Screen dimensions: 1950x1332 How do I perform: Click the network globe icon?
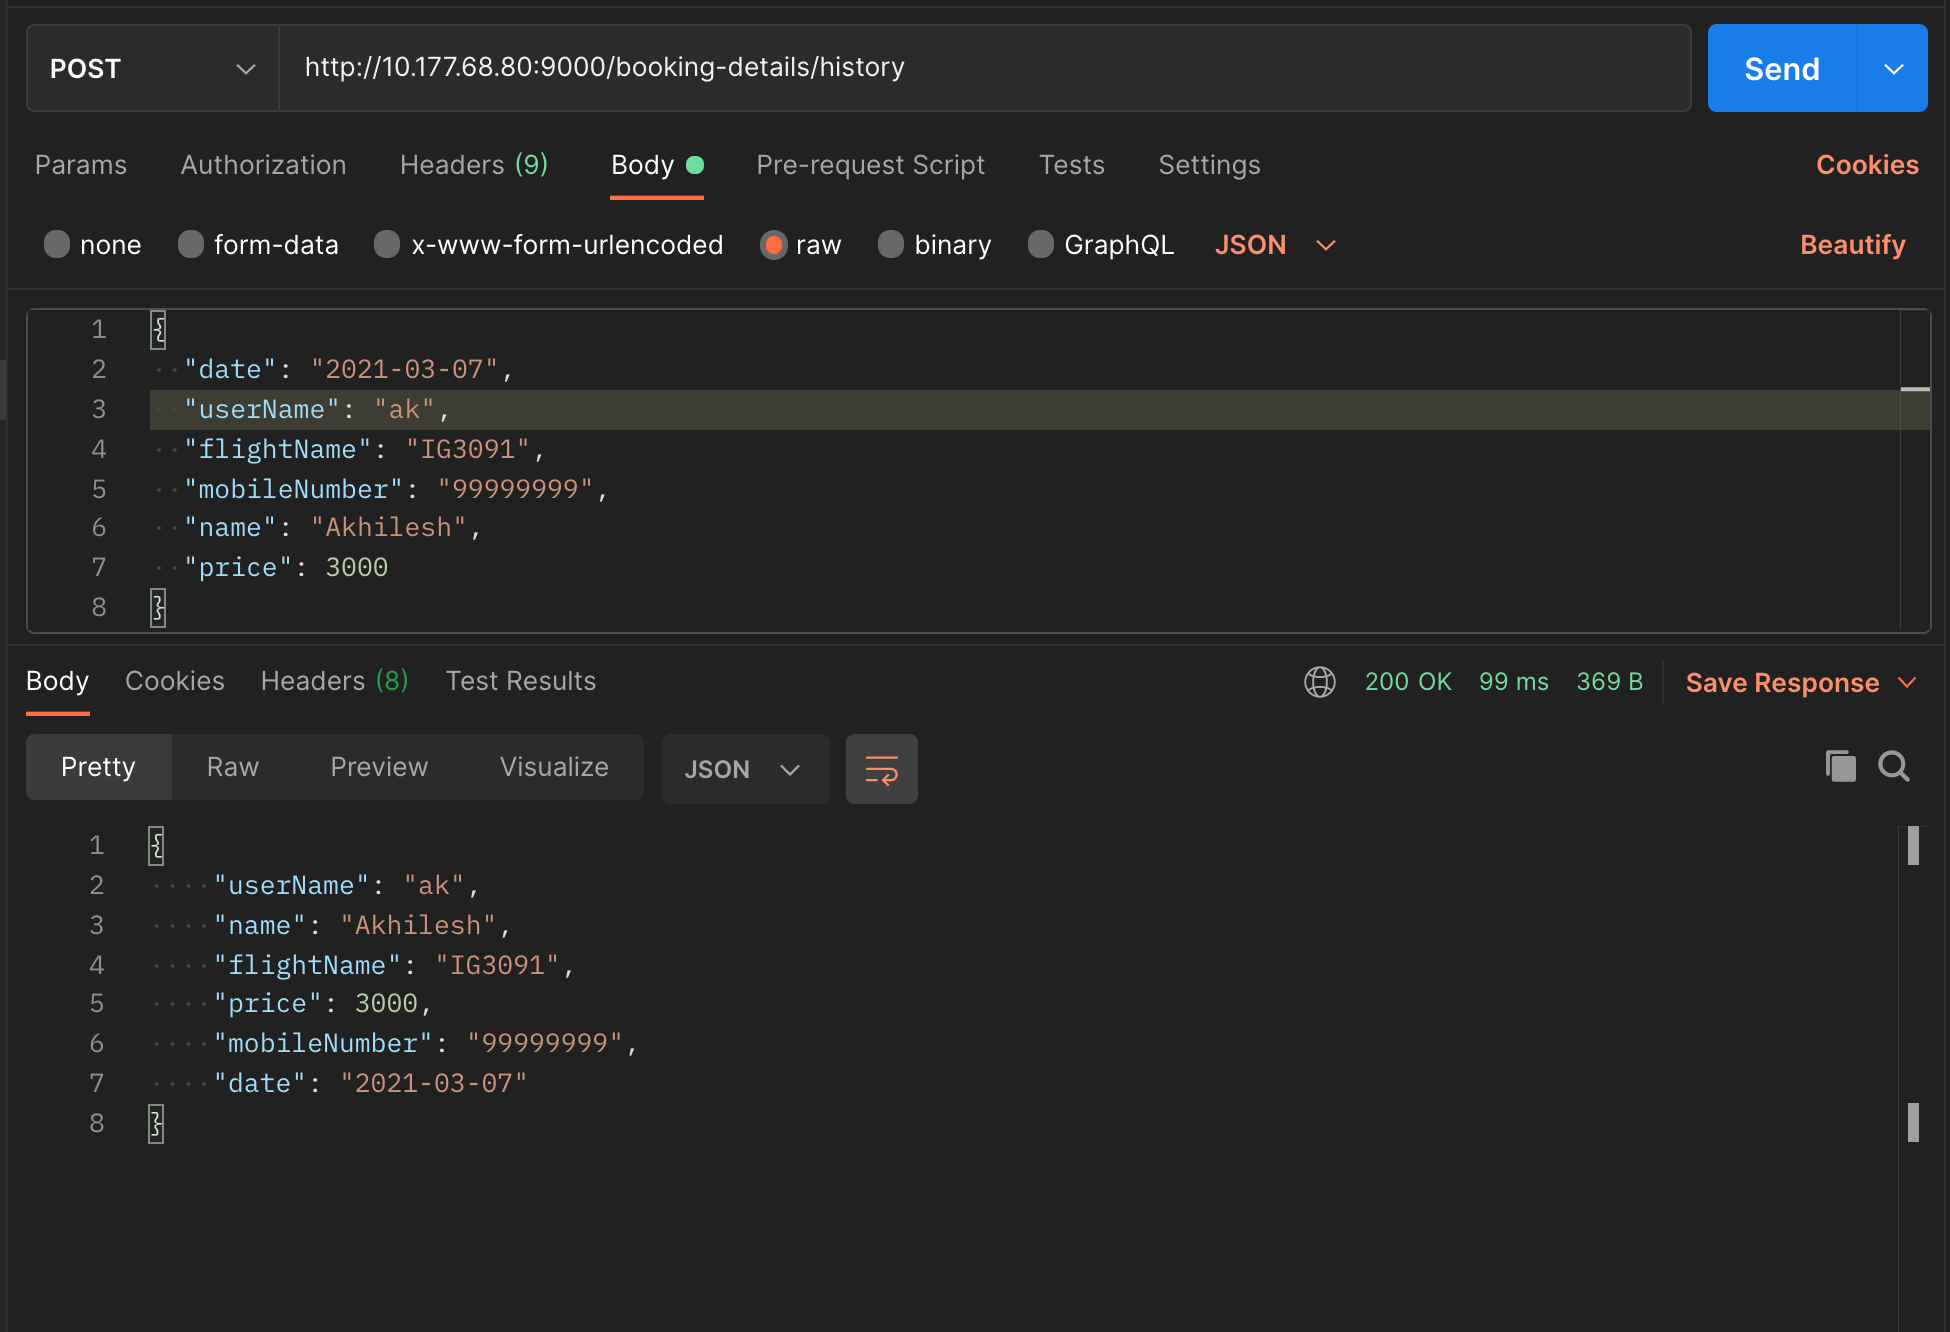pos(1319,682)
